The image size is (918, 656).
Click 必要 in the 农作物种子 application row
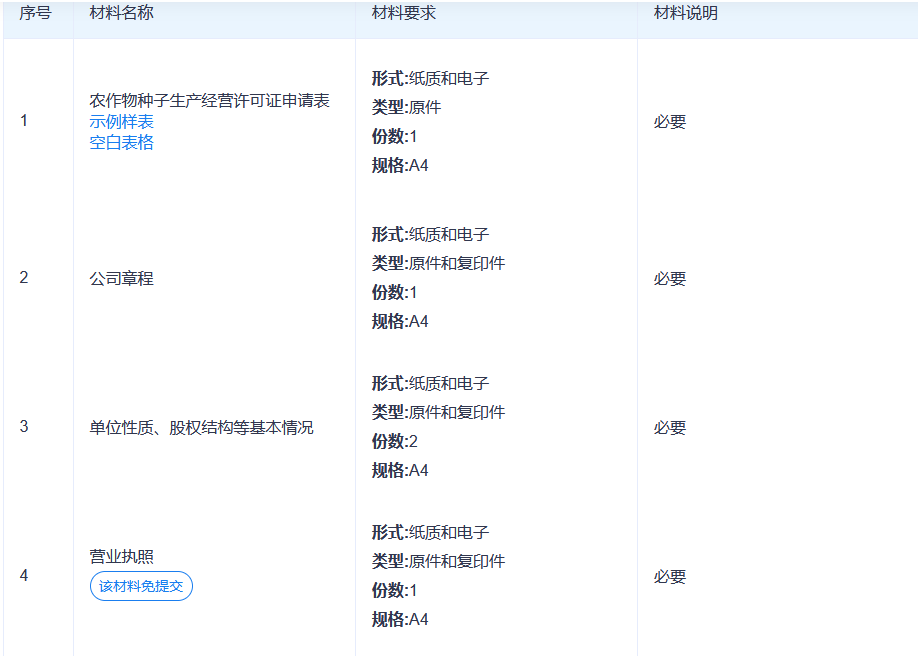670,122
